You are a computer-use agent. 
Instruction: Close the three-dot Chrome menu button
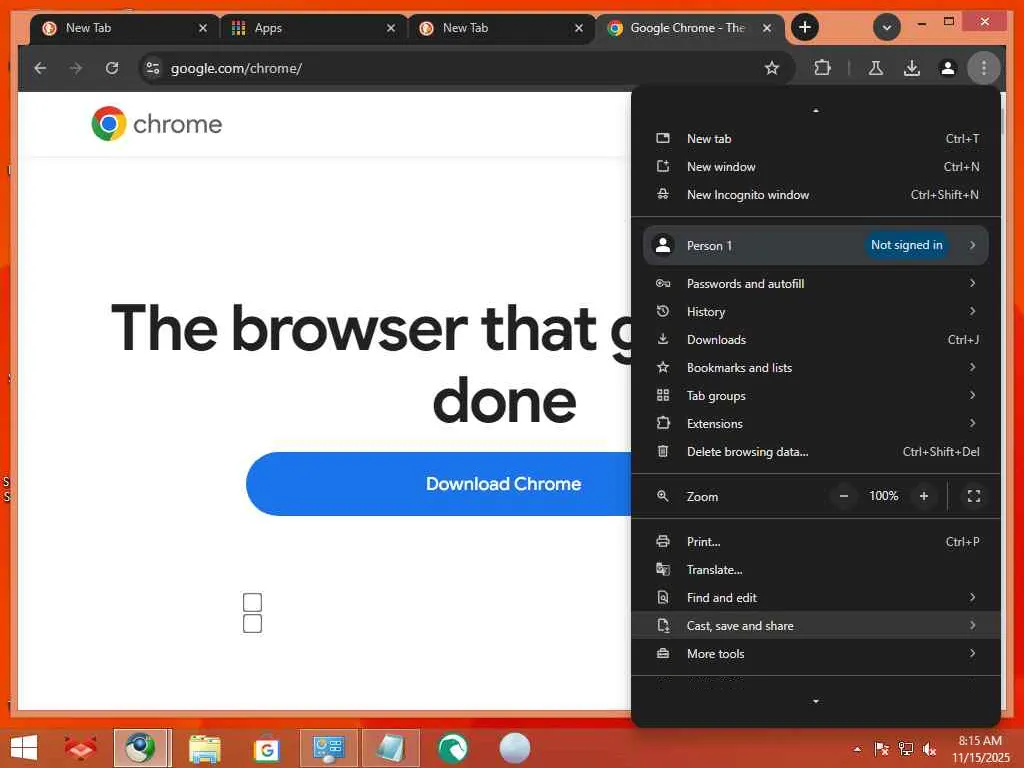pos(984,68)
